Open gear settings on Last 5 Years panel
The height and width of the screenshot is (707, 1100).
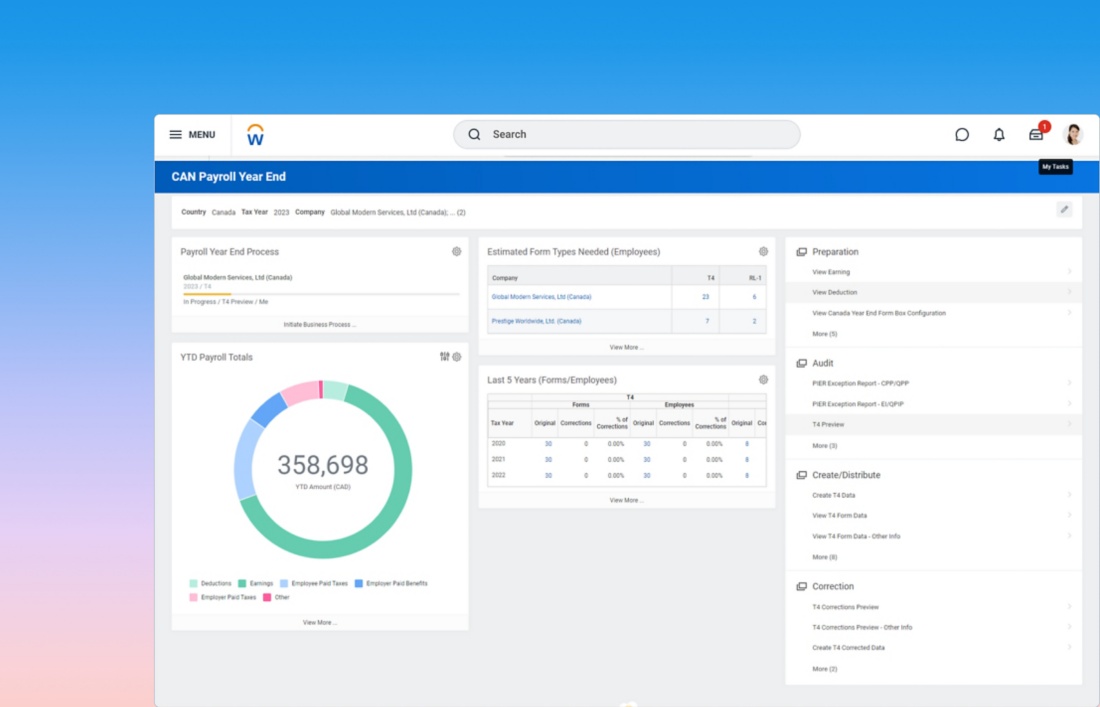click(763, 380)
